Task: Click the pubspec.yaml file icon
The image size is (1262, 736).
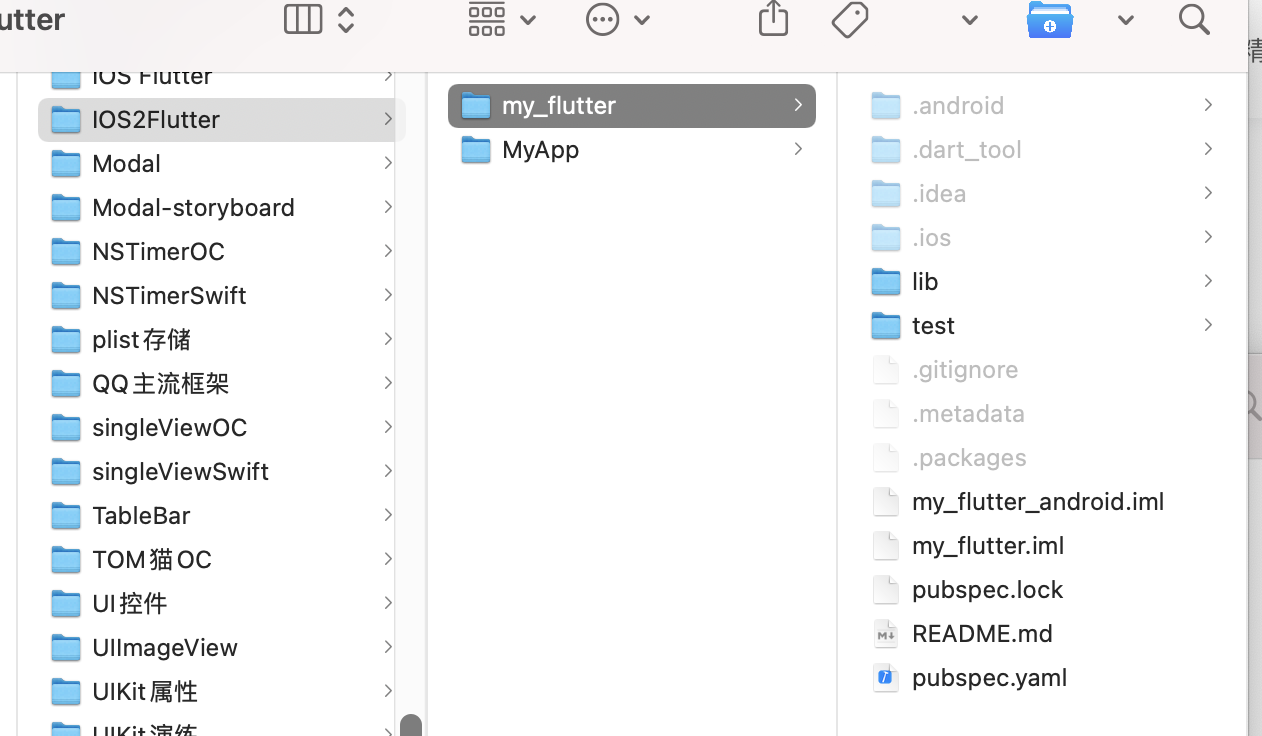Action: (x=885, y=677)
